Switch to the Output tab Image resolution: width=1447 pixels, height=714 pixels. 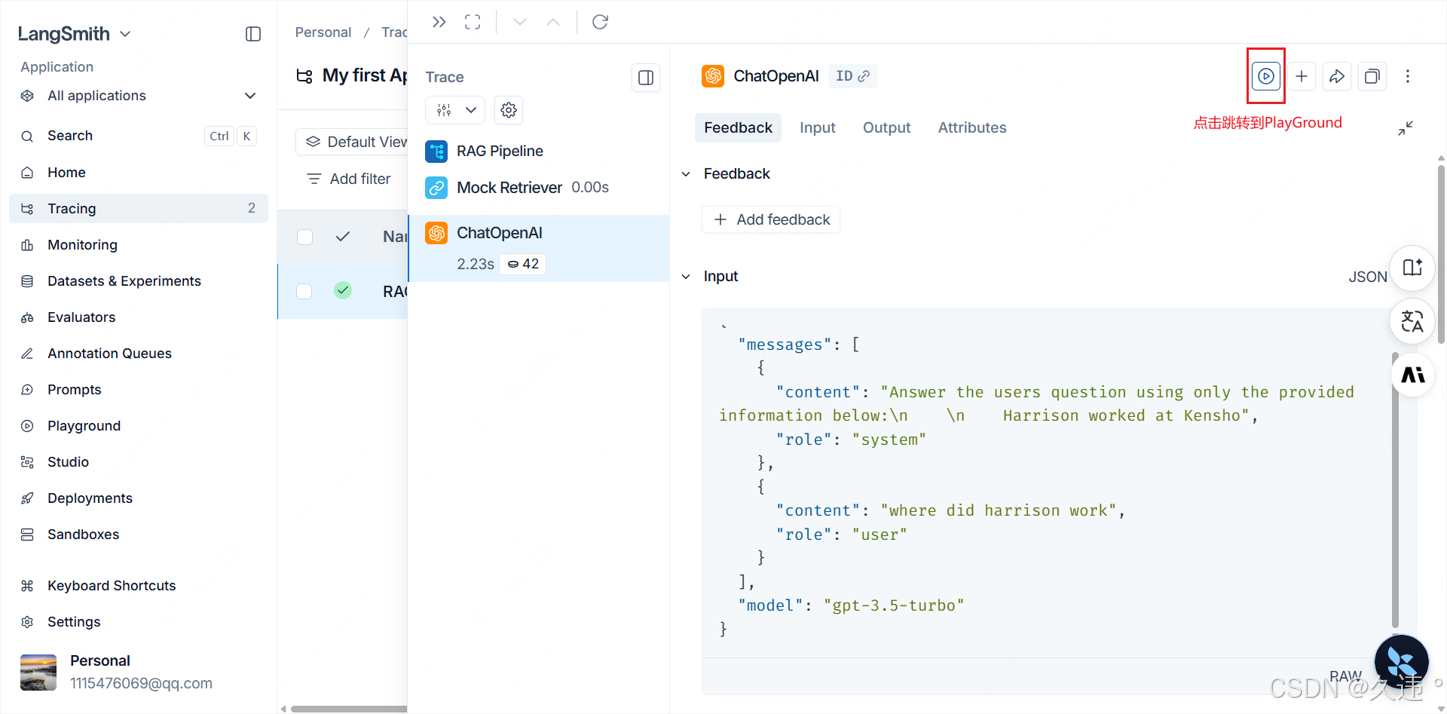click(886, 128)
